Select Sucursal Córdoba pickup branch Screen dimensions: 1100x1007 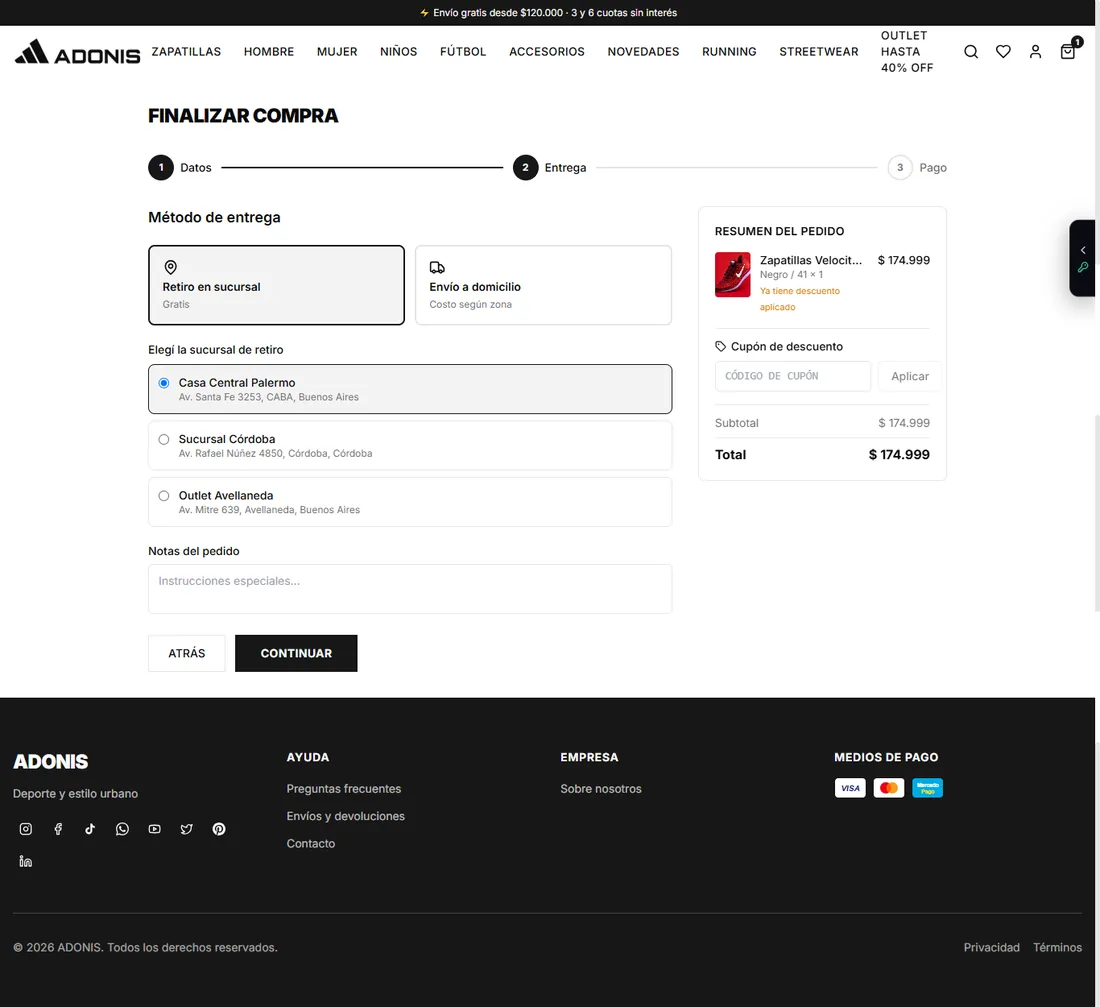410,446
